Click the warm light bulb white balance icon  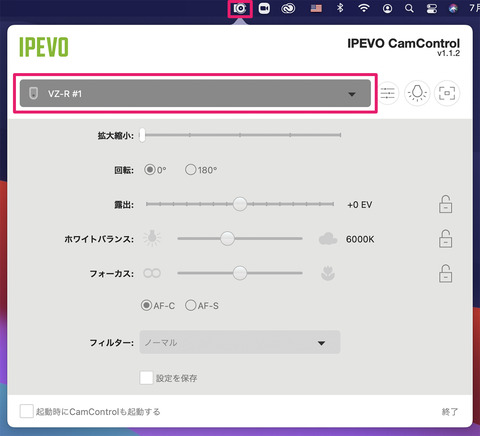152,238
